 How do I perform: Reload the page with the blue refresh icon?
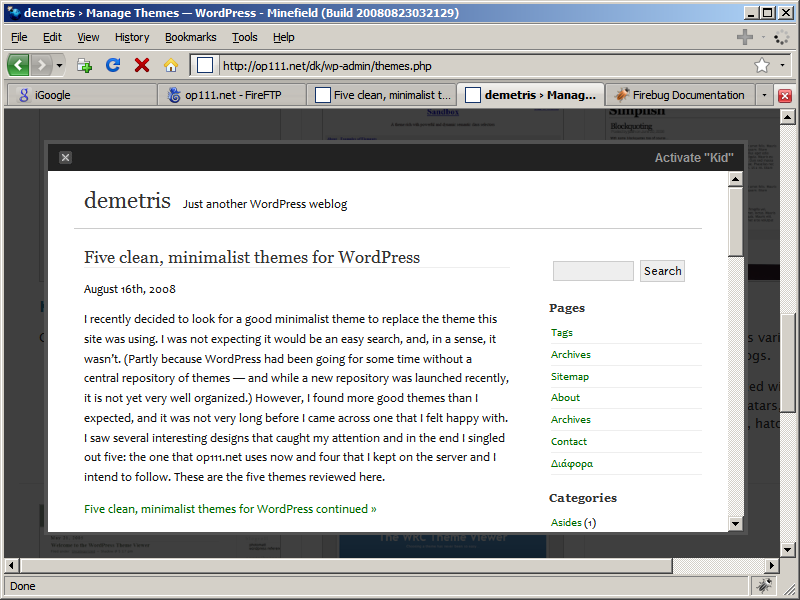[113, 65]
